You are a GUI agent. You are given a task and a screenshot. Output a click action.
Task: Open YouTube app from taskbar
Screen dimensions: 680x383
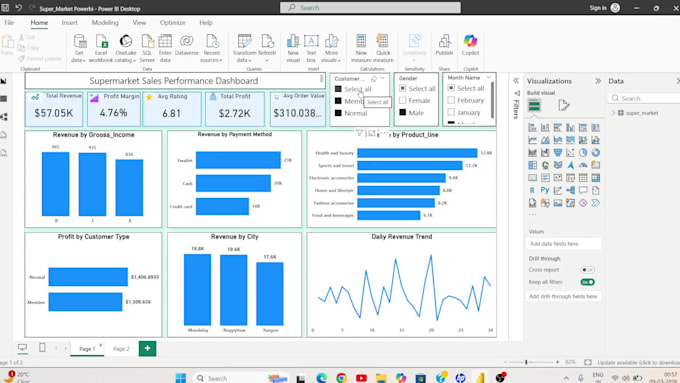[x=361, y=378]
